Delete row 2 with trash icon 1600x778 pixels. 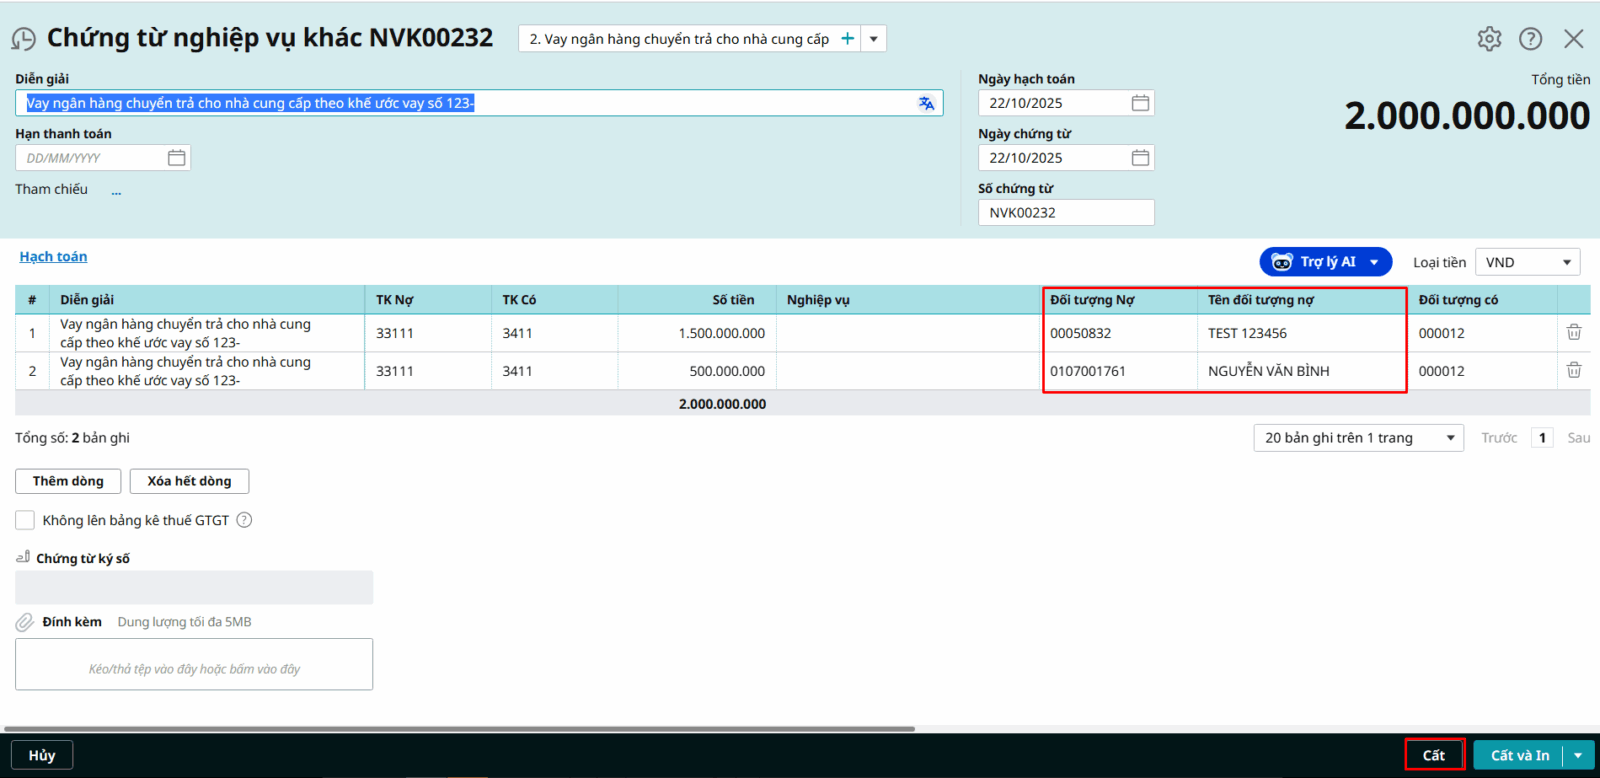(x=1573, y=370)
